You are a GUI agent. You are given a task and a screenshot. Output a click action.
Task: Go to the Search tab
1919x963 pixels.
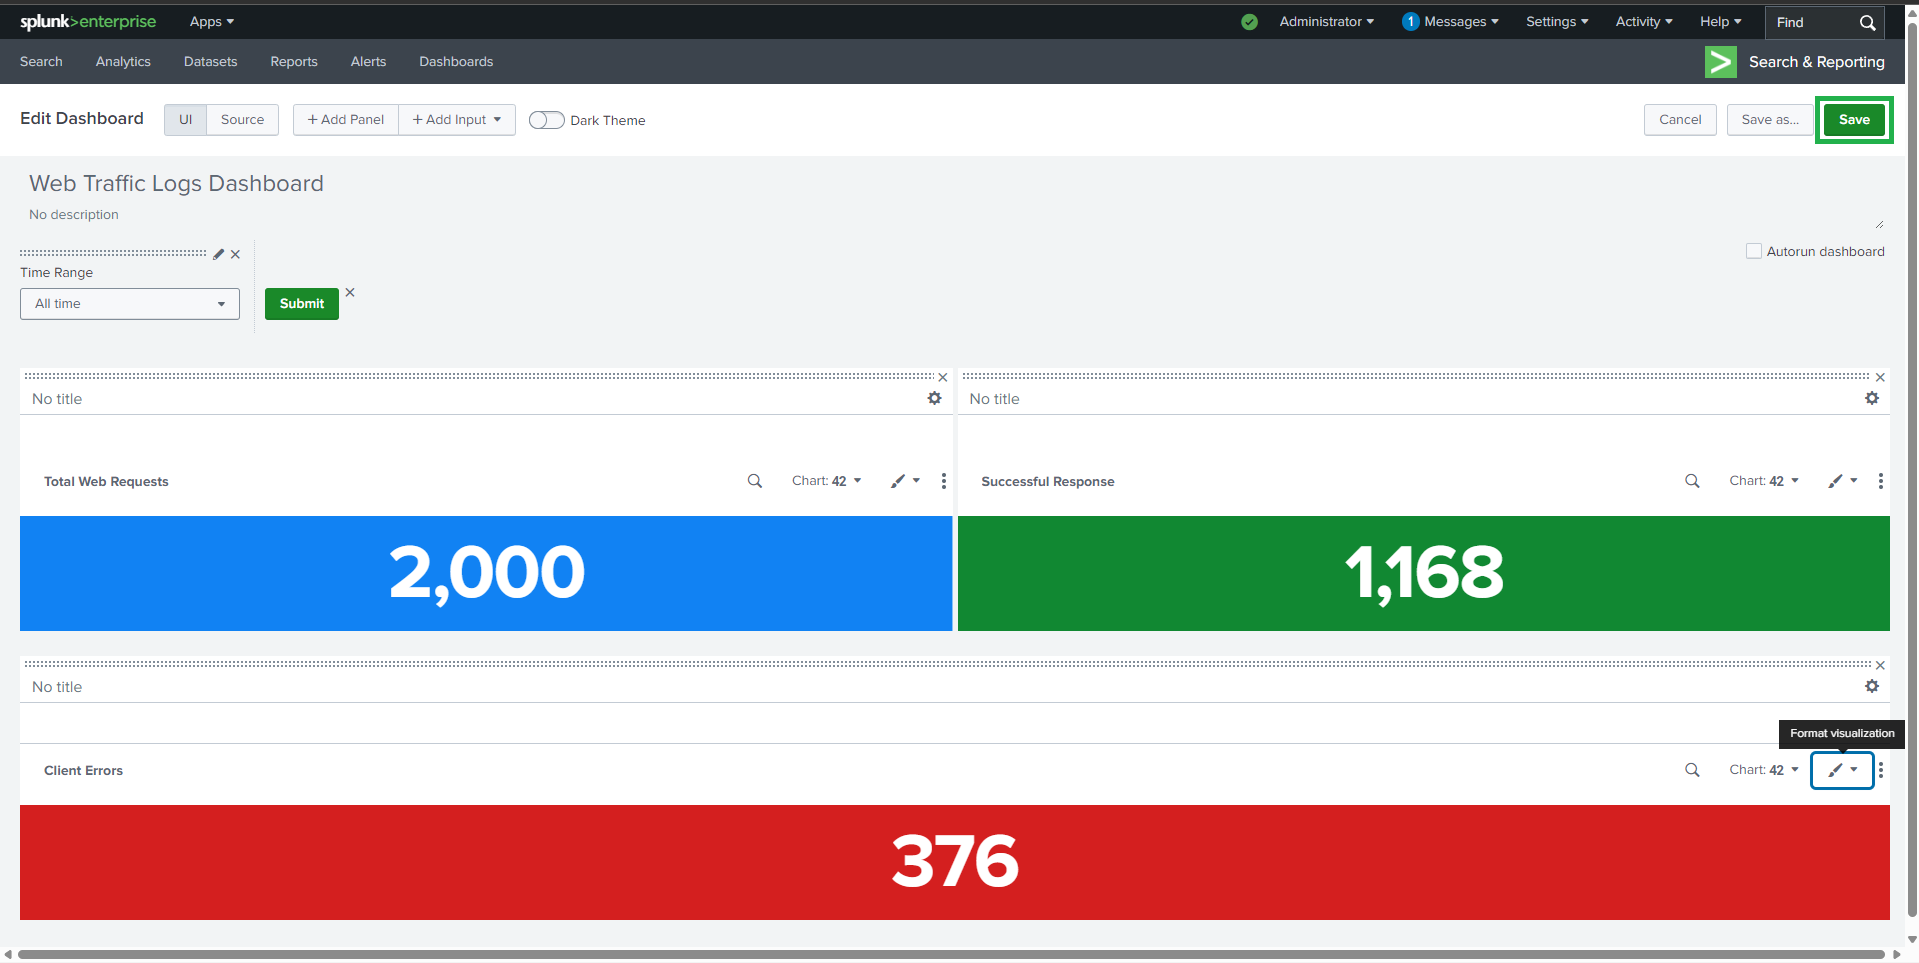pyautogui.click(x=41, y=62)
